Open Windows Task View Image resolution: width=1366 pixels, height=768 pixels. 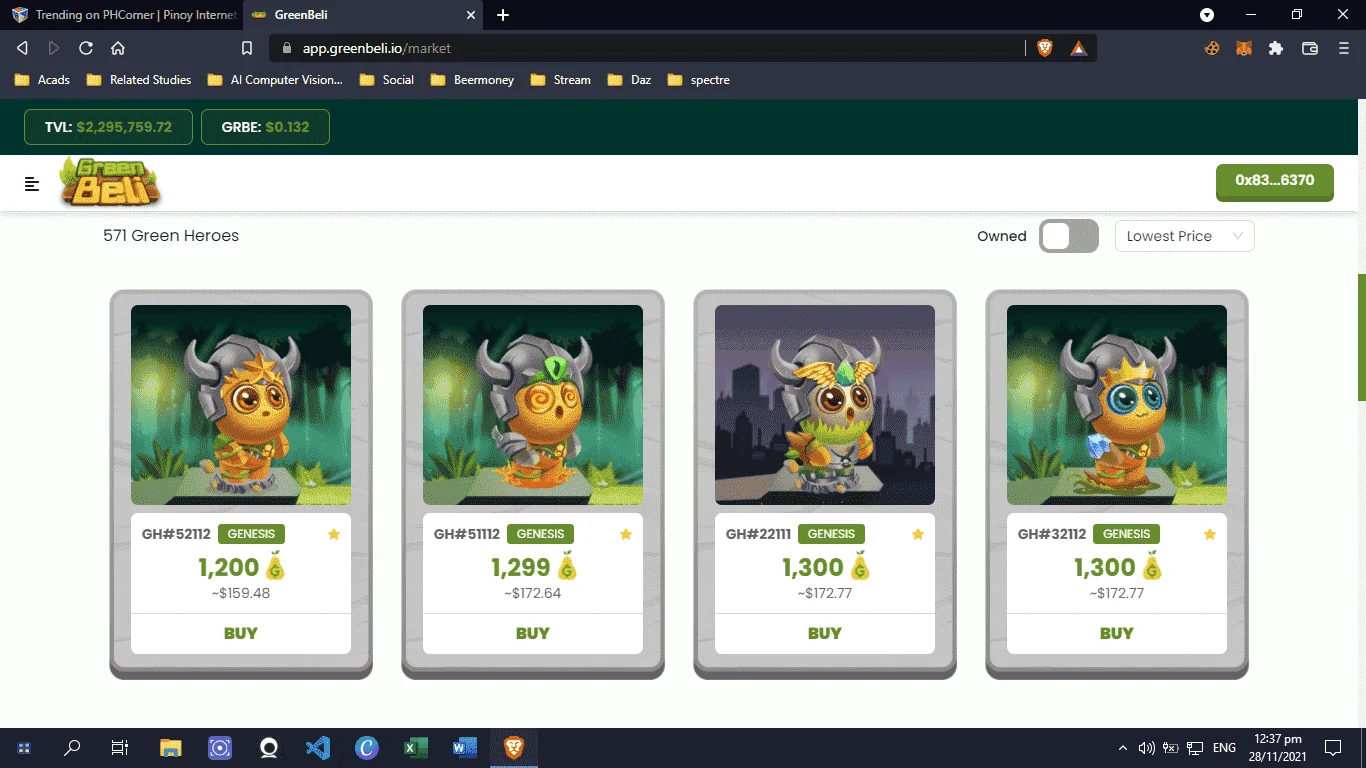(120, 747)
